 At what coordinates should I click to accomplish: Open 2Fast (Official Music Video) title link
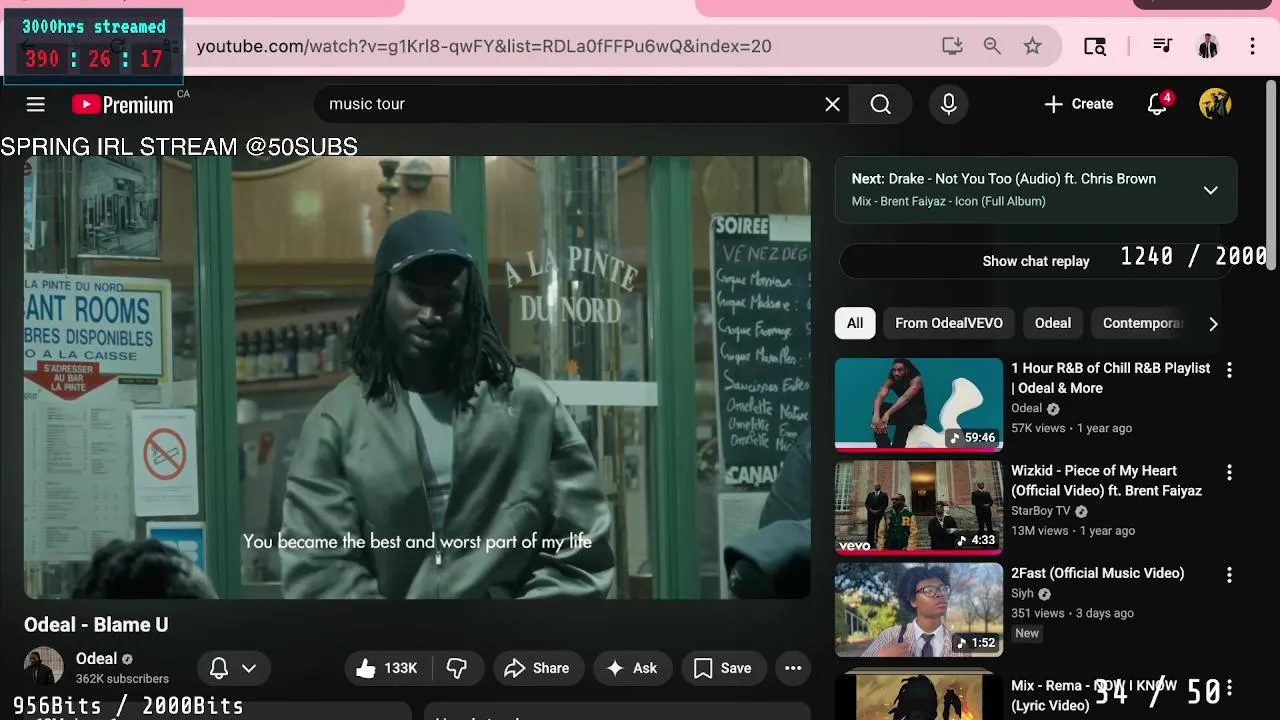point(1097,573)
